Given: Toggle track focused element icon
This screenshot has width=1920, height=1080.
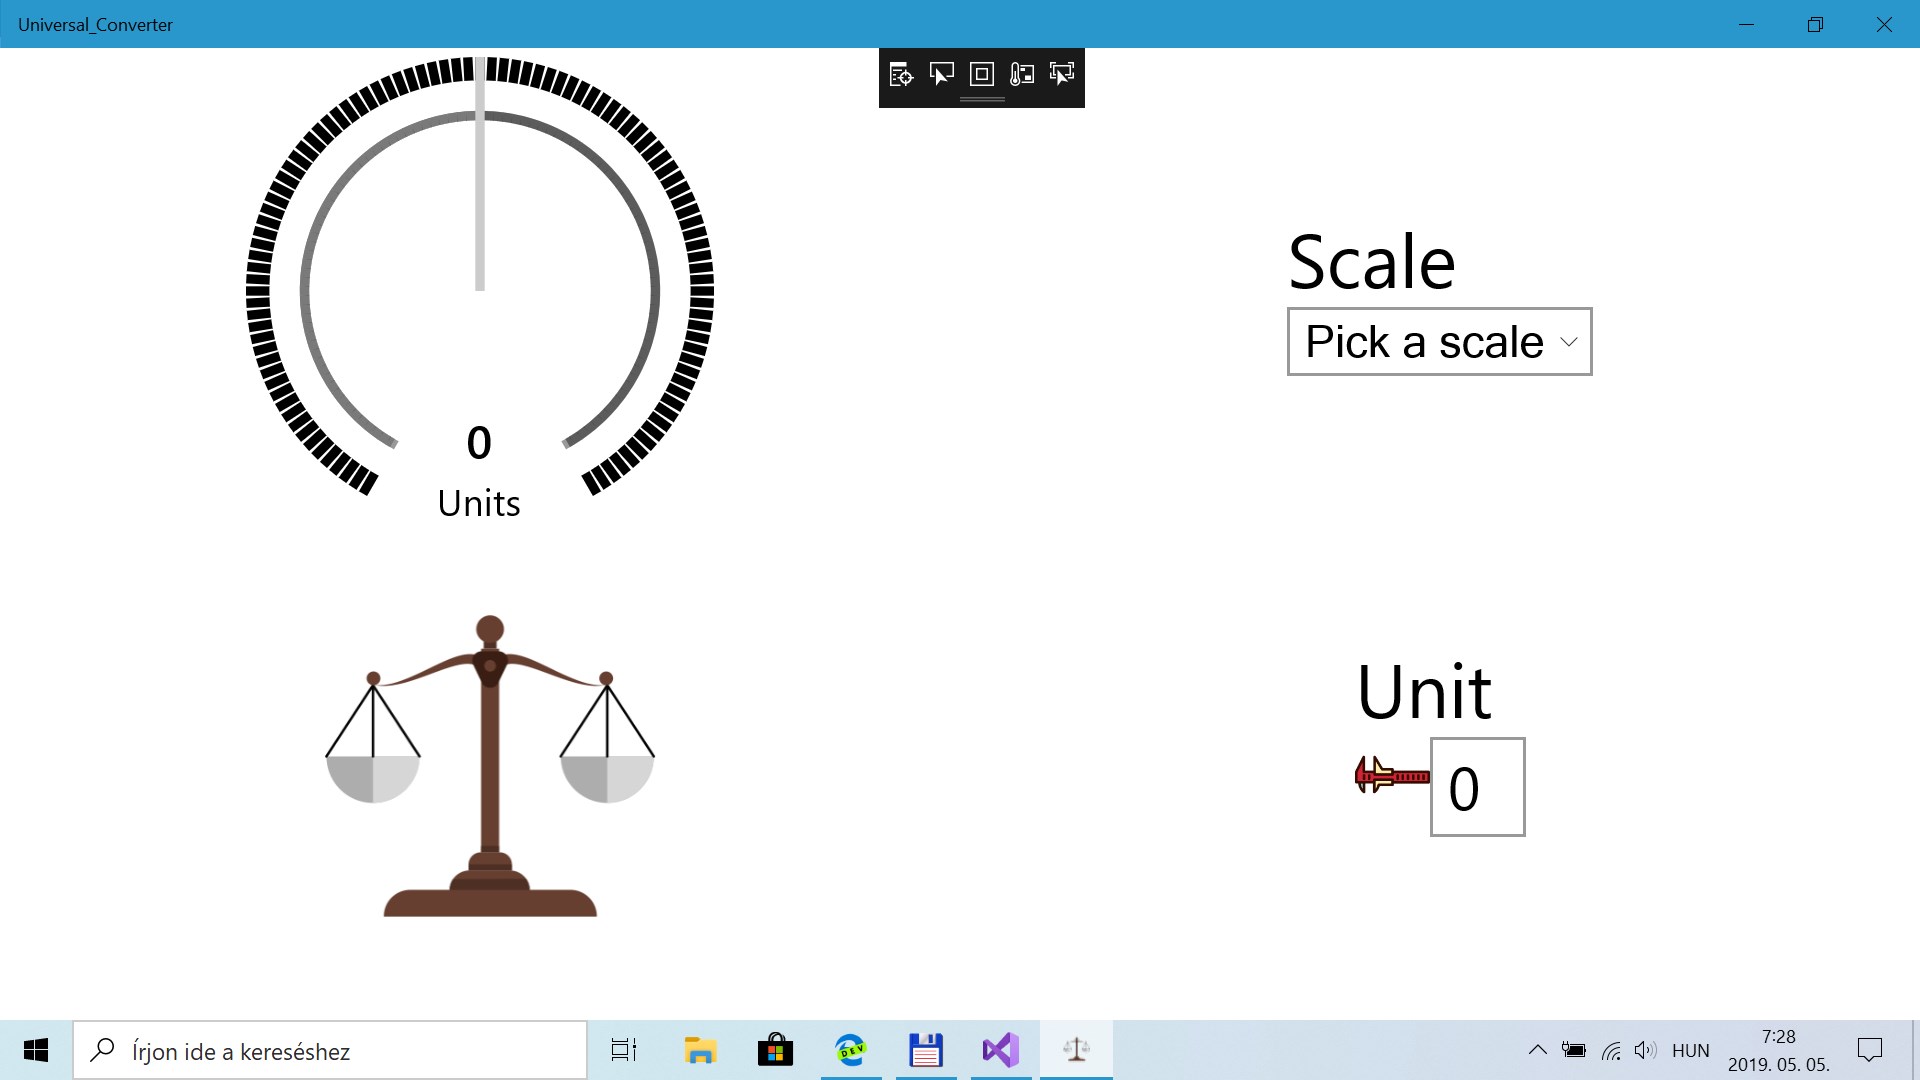Looking at the screenshot, I should coord(1062,74).
